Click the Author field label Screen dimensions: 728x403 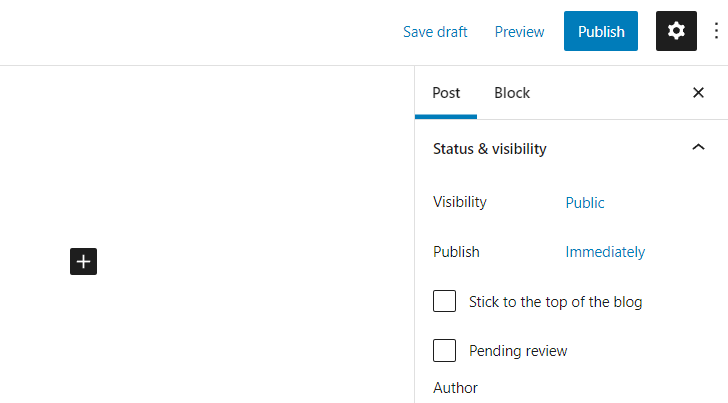[x=456, y=387]
